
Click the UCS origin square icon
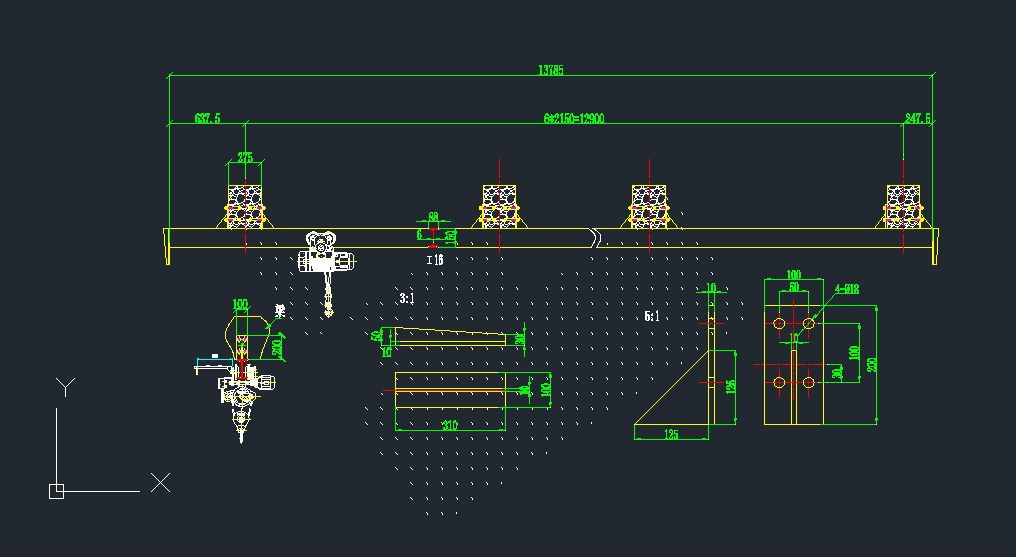point(56,490)
